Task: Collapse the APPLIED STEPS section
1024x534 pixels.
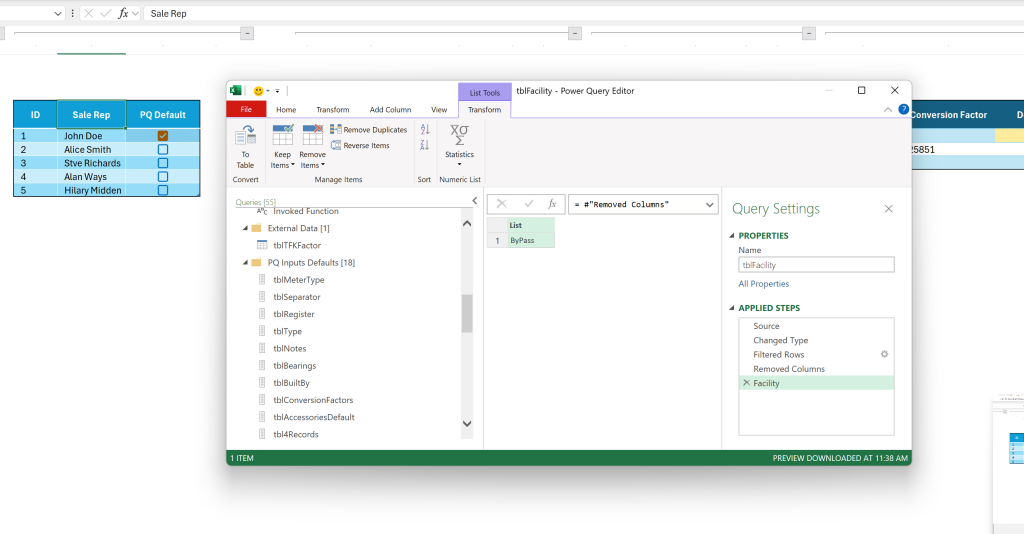Action: coord(732,308)
